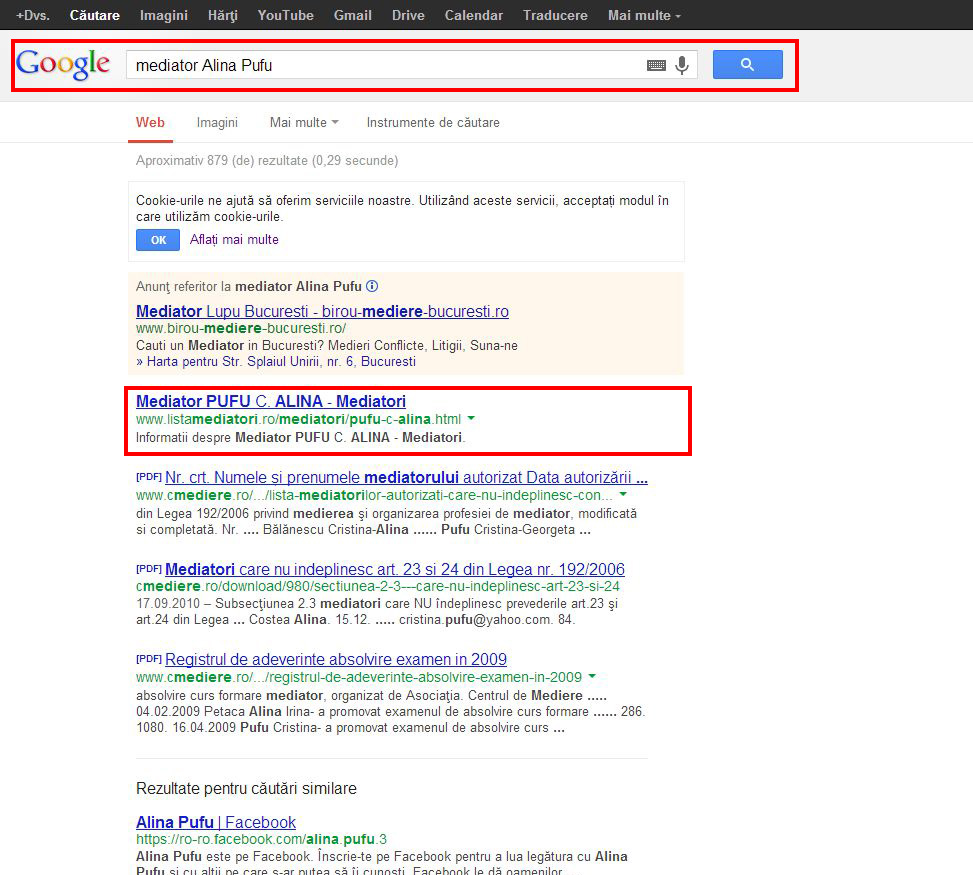The height and width of the screenshot is (875, 973).
Task: Open Hărți in top bar
Action: (223, 15)
